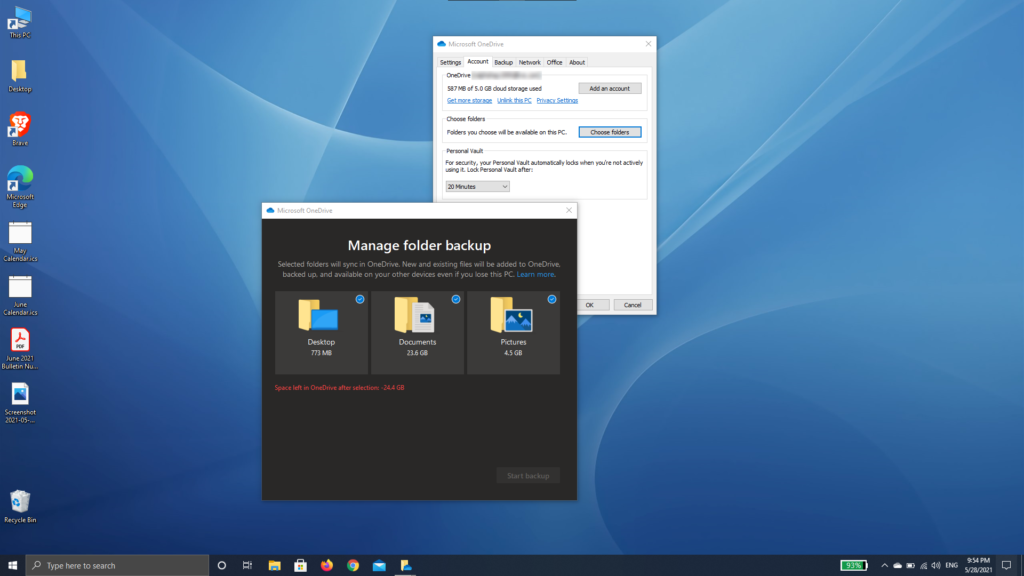This screenshot has height=576, width=1024.
Task: Launch the Brave browser desktop icon
Action: pyautogui.click(x=20, y=129)
